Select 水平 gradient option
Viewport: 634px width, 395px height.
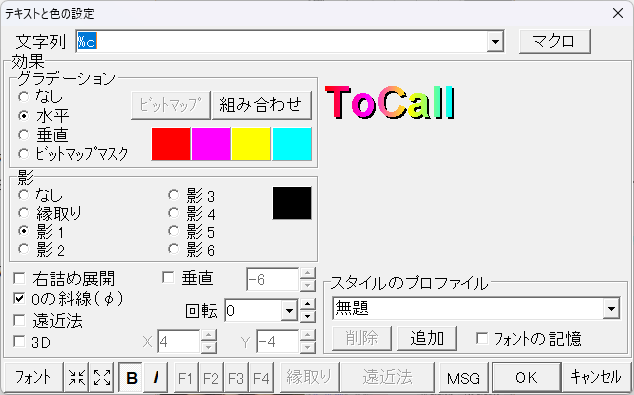pos(24,116)
